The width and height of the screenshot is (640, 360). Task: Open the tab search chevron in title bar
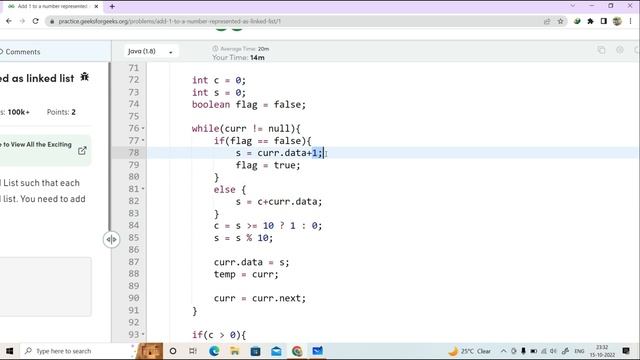[573, 6]
